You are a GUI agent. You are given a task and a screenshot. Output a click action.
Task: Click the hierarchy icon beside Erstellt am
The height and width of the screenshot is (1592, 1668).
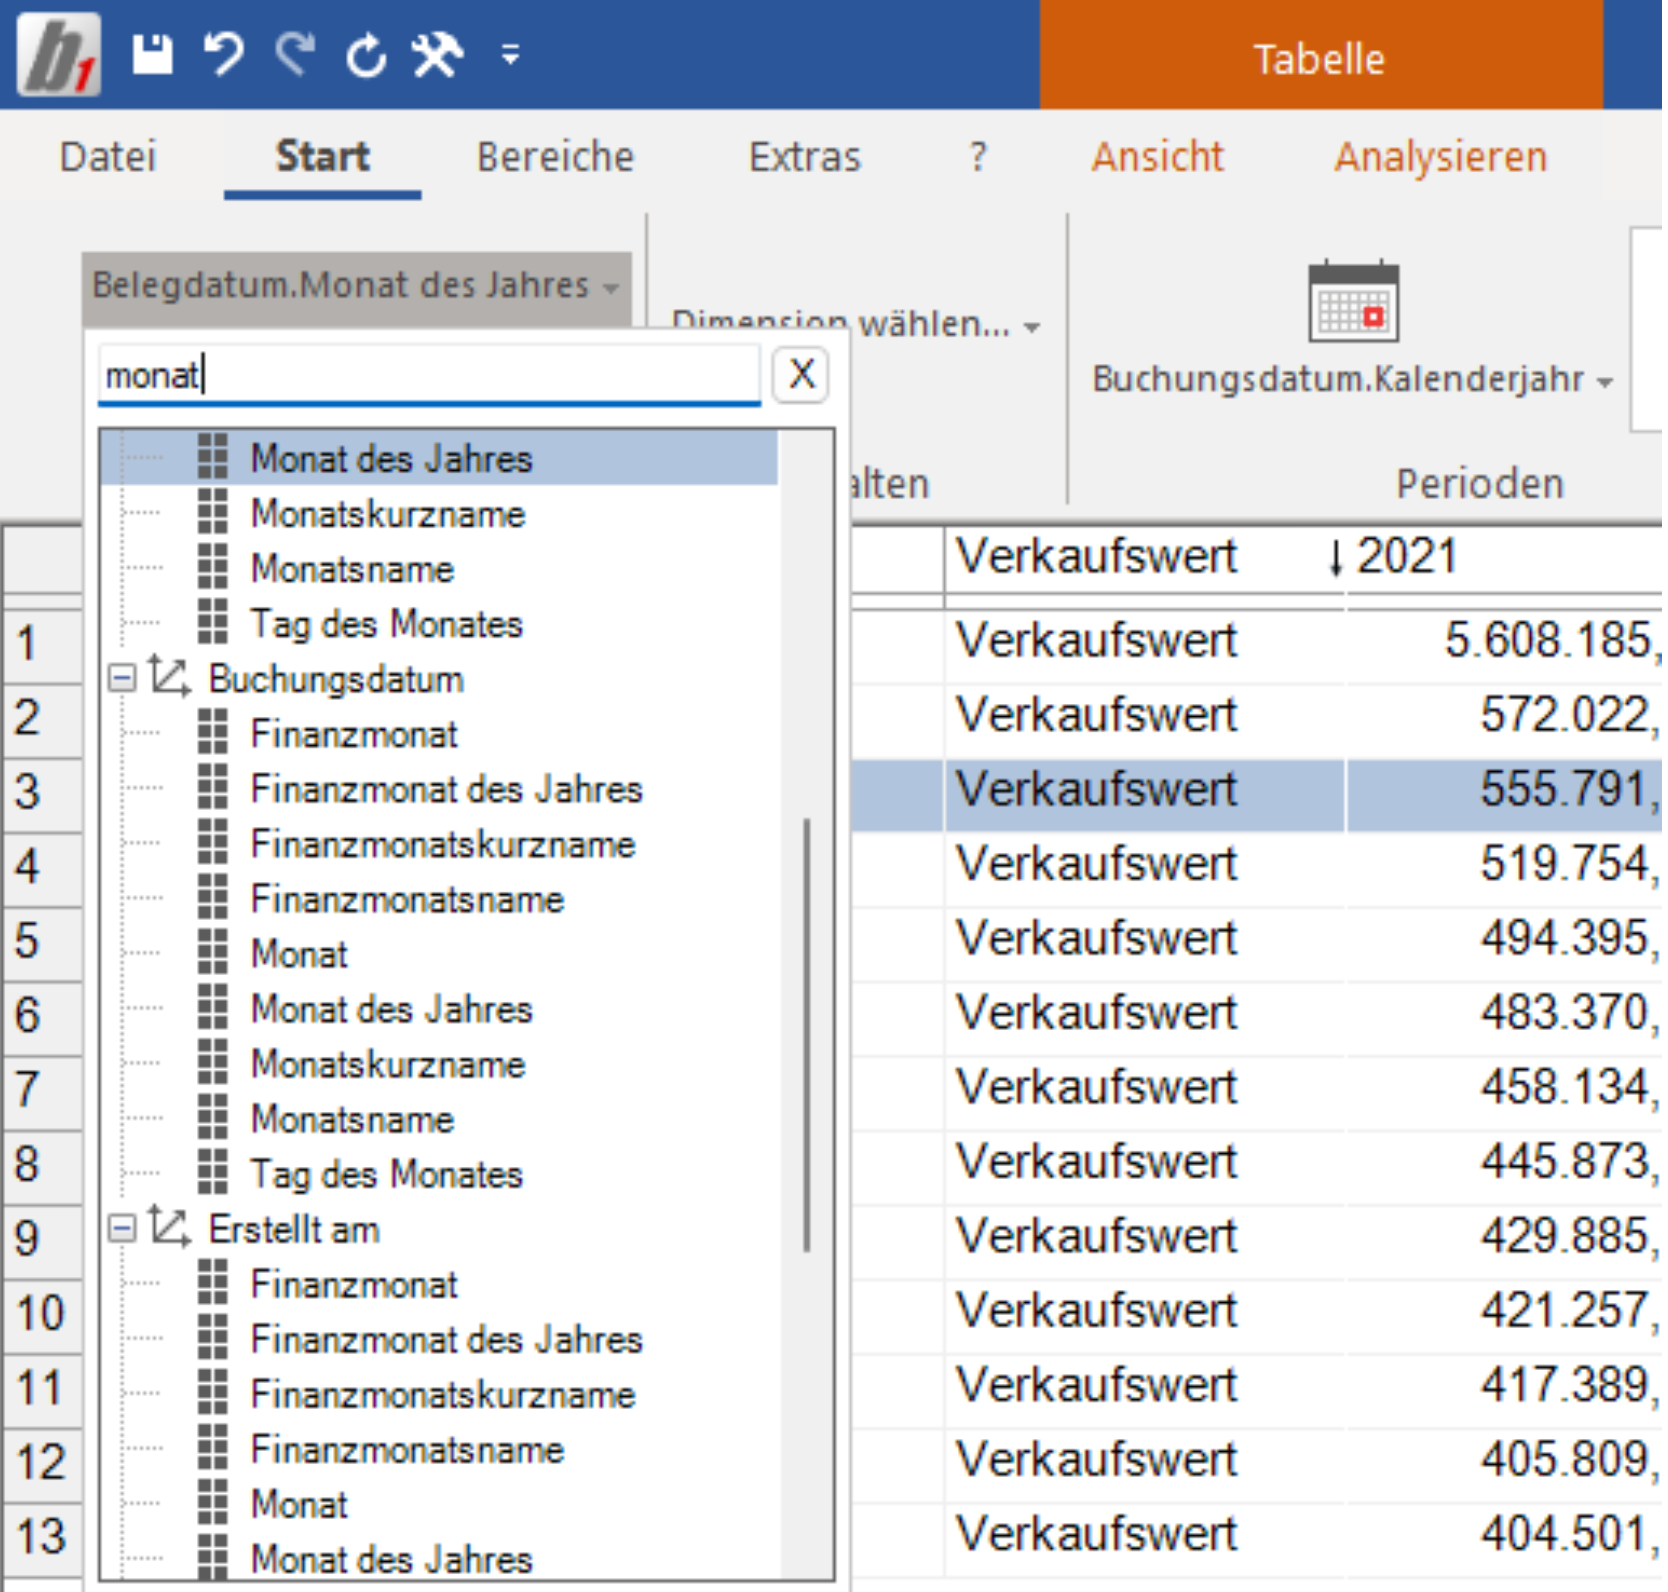click(169, 1228)
